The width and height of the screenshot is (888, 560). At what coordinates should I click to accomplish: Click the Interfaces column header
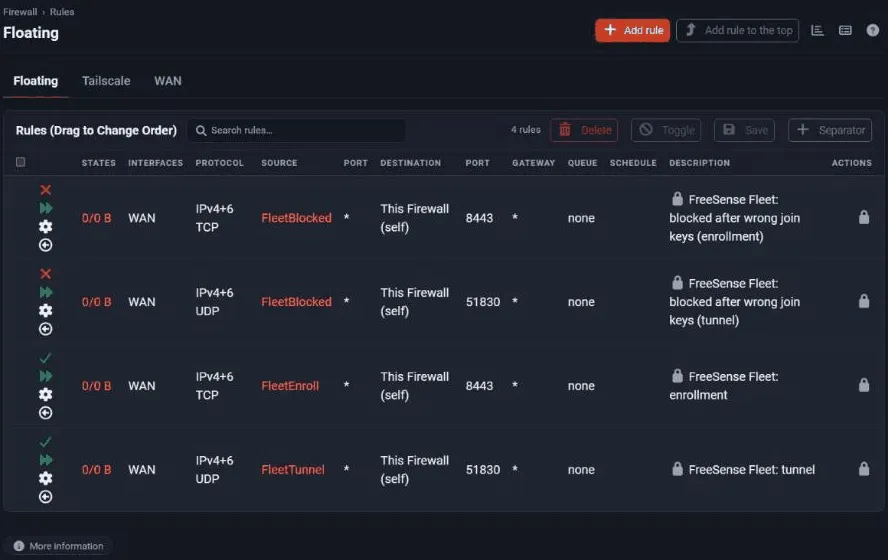[155, 163]
